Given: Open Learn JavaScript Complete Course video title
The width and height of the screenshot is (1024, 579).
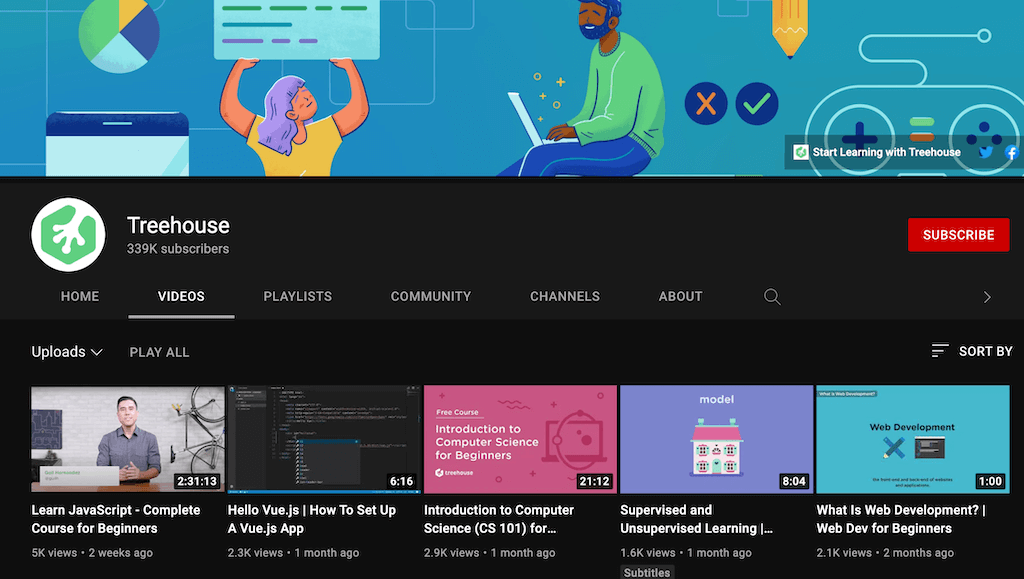Looking at the screenshot, I should (x=116, y=519).
